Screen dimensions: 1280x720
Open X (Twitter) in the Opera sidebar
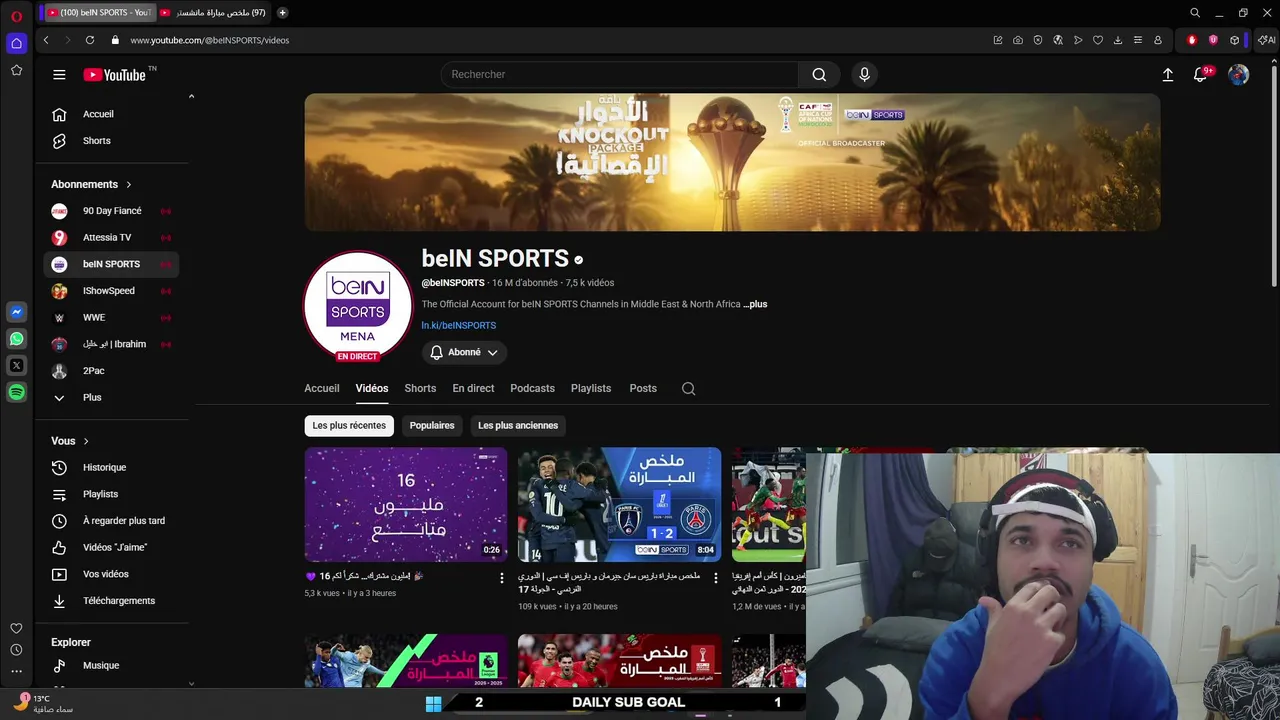pyautogui.click(x=16, y=366)
